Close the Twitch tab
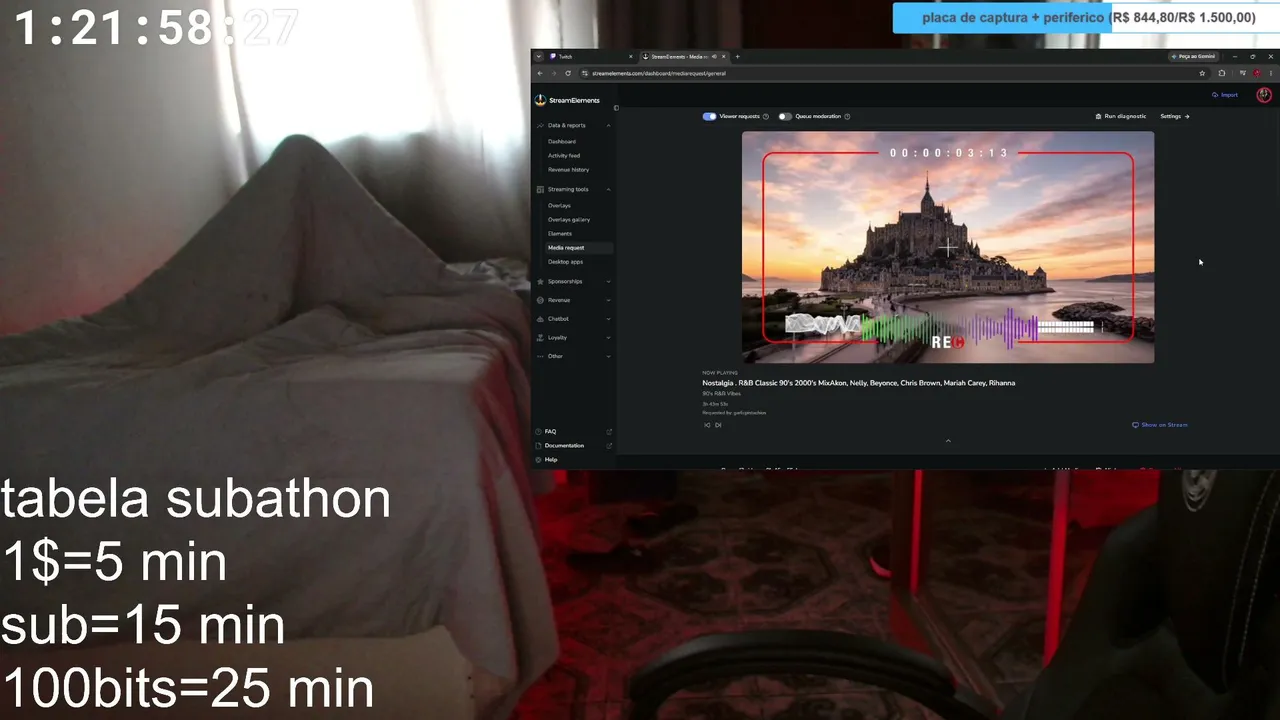Viewport: 1280px width, 720px height. click(631, 56)
